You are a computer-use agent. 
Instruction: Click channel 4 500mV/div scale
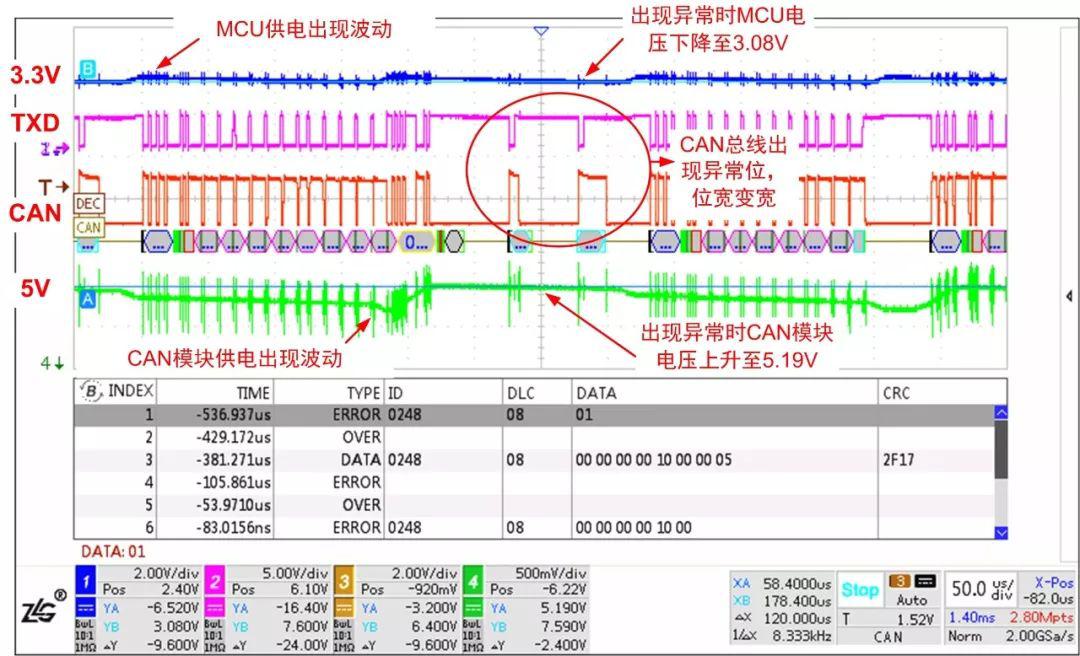(551, 573)
